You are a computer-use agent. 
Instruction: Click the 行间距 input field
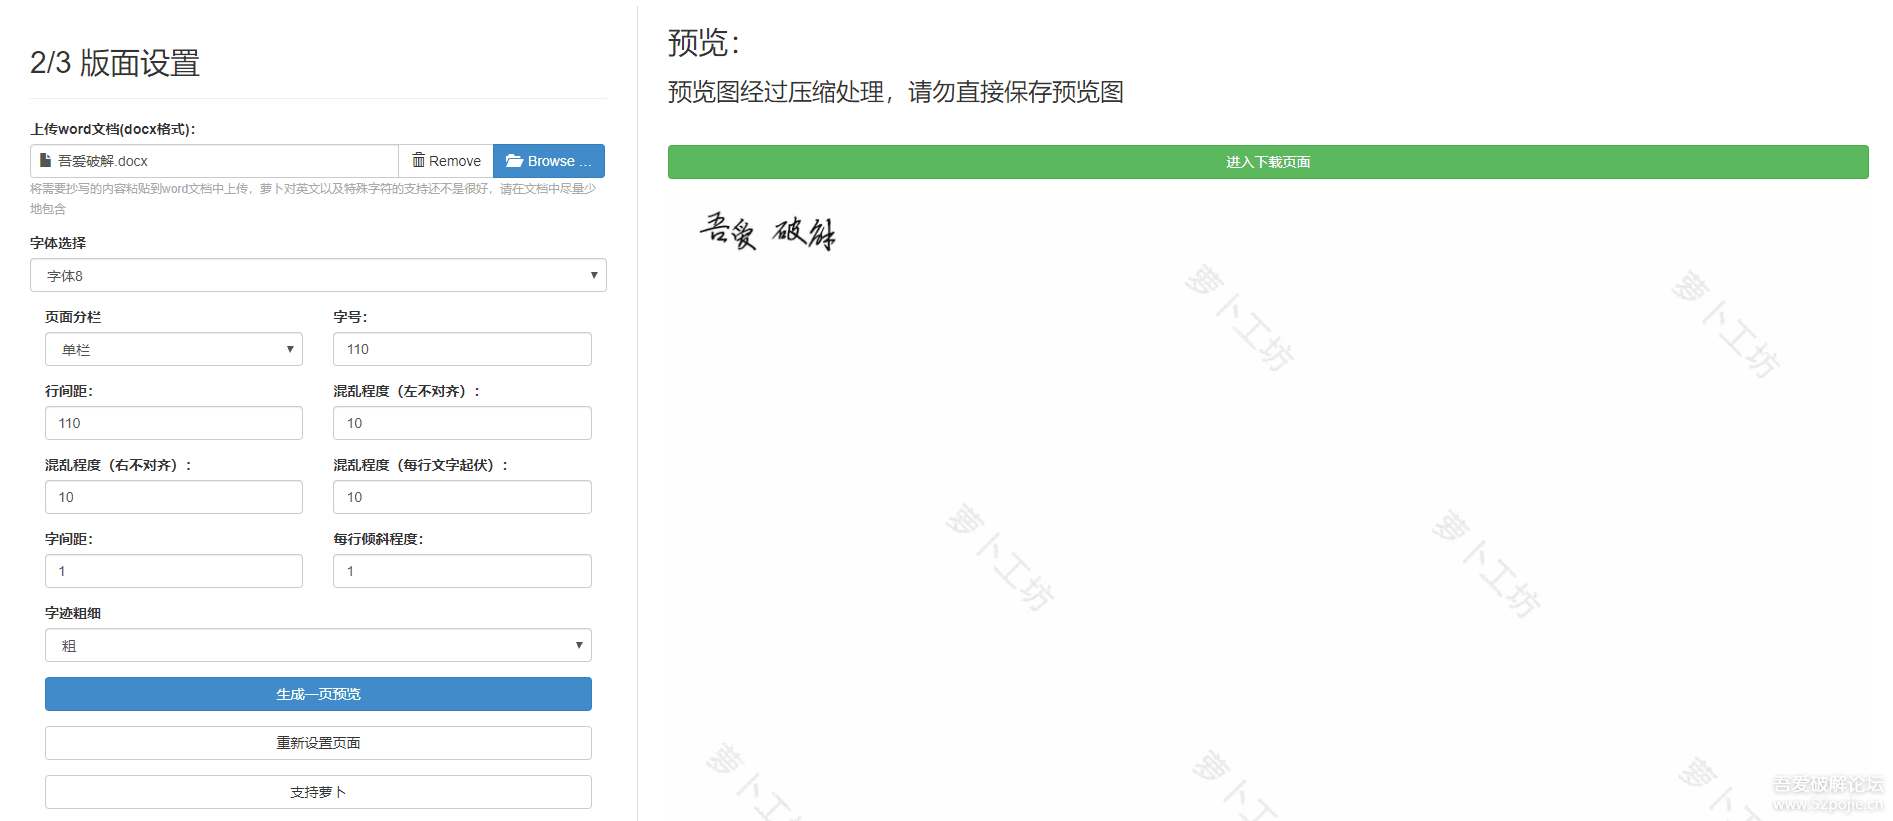pos(173,424)
